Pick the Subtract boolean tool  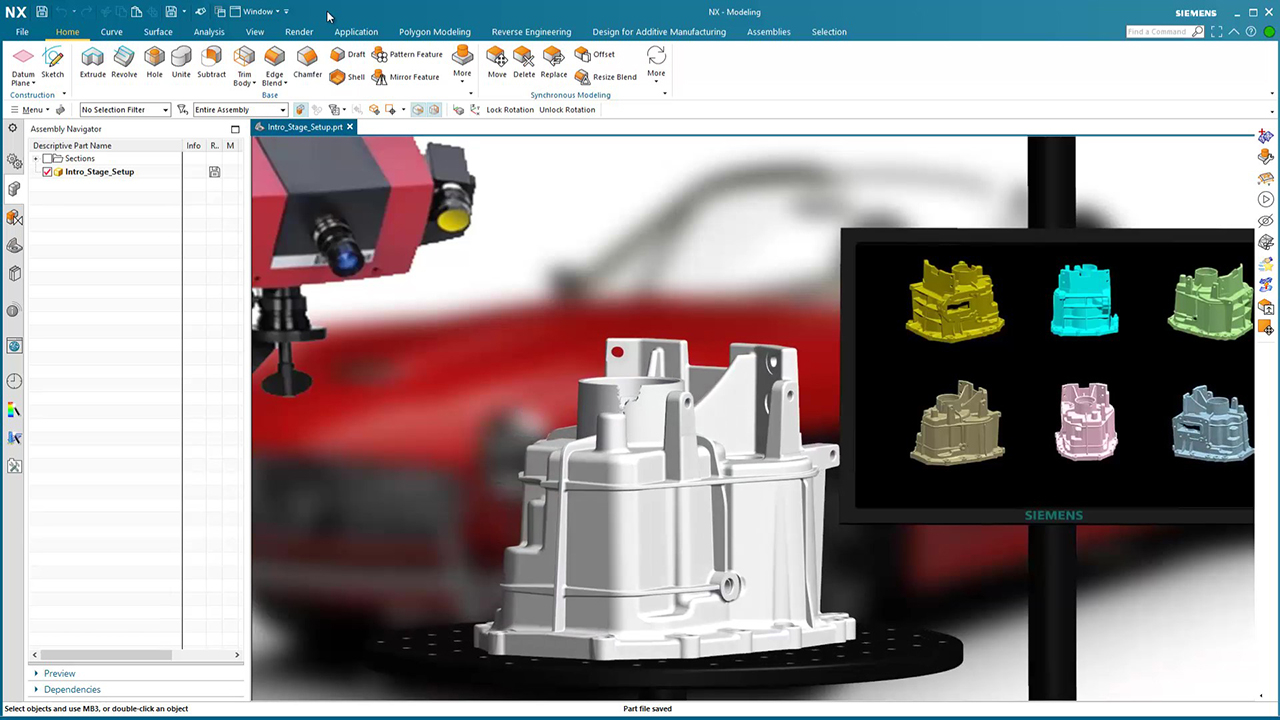211,62
